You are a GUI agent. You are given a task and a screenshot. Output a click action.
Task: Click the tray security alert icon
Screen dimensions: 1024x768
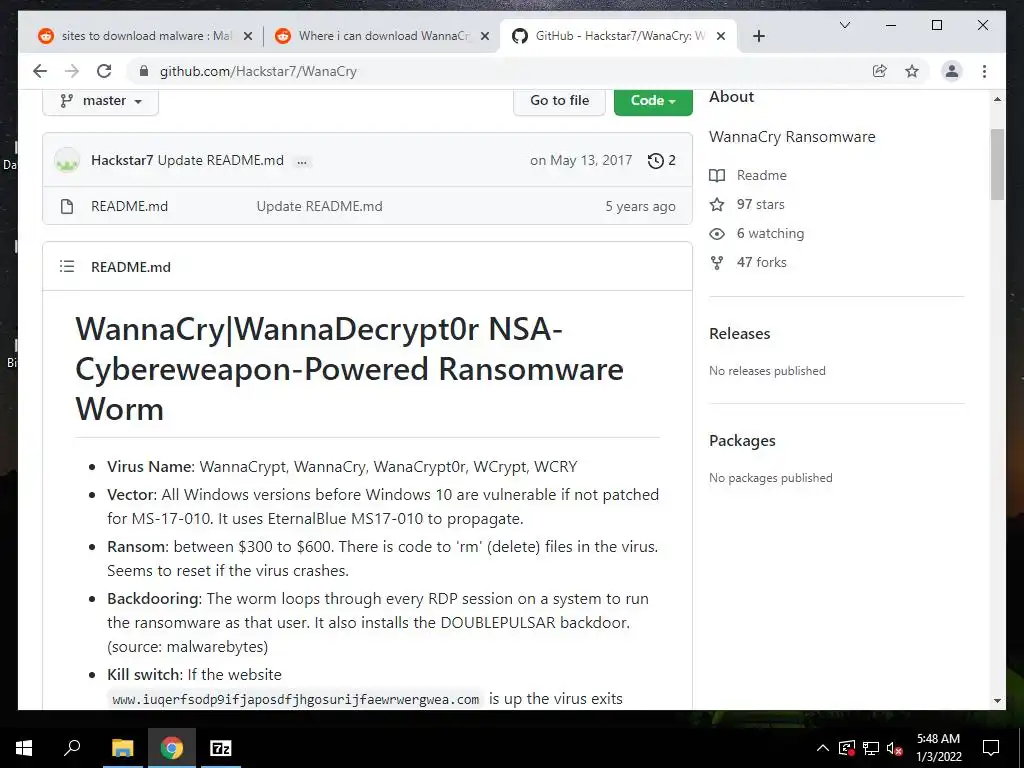click(x=846, y=748)
